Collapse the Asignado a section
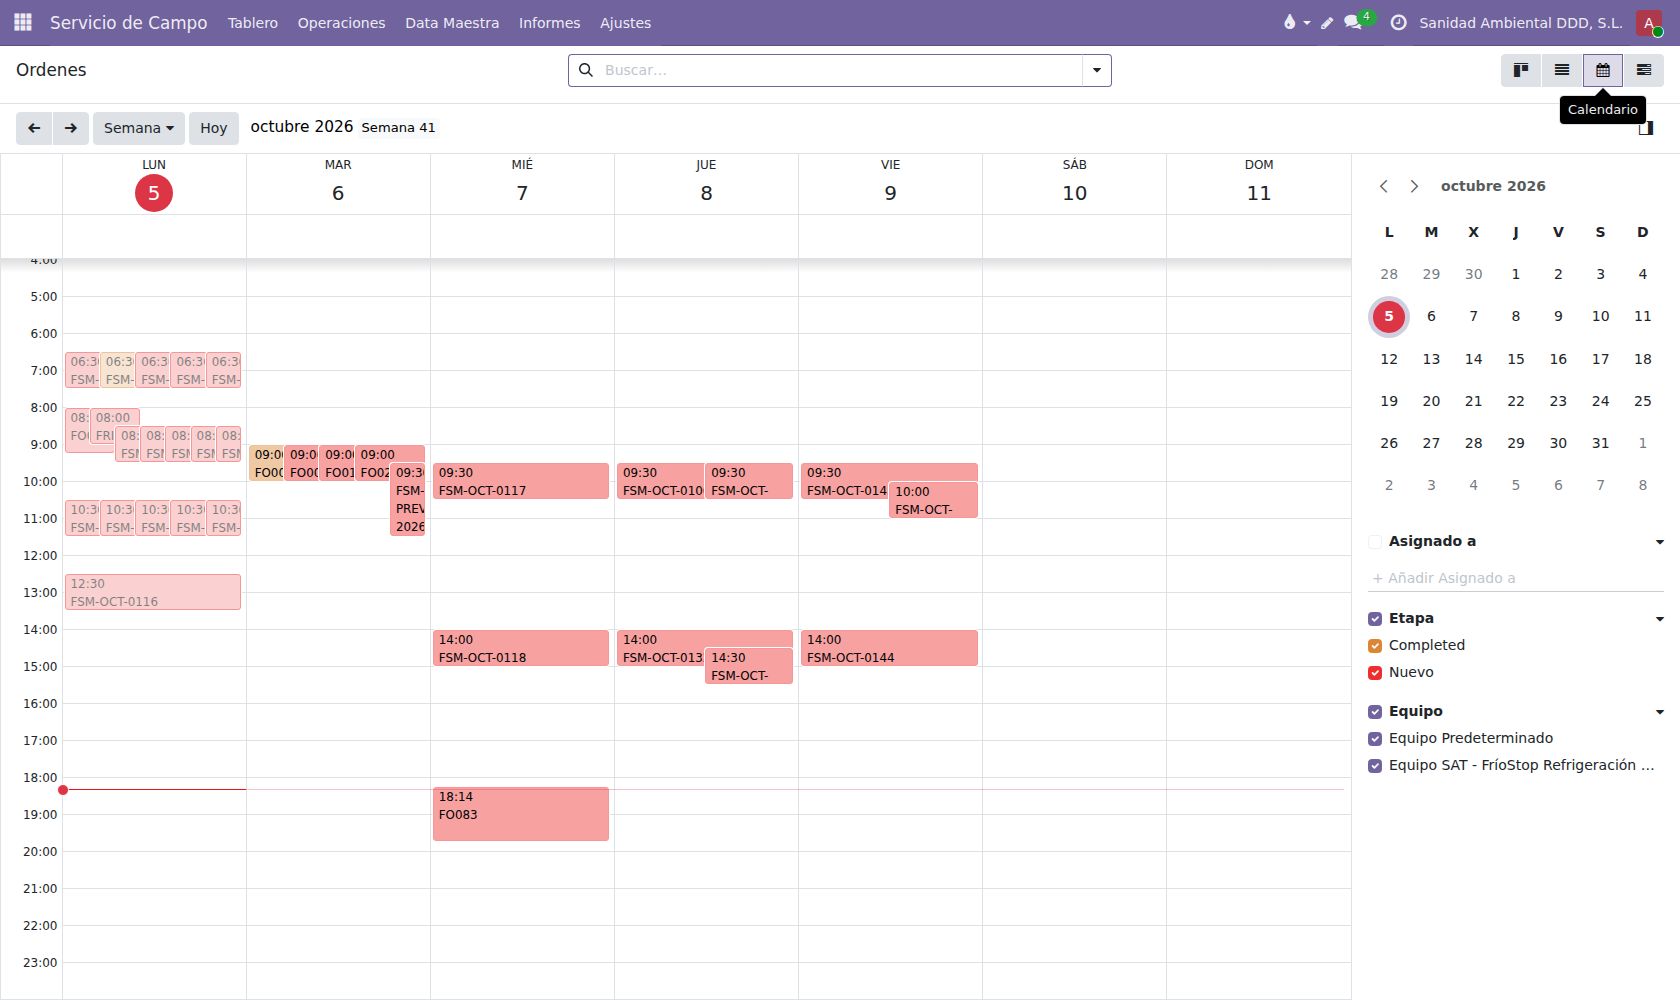Image resolution: width=1680 pixels, height=1000 pixels. coord(1660,542)
